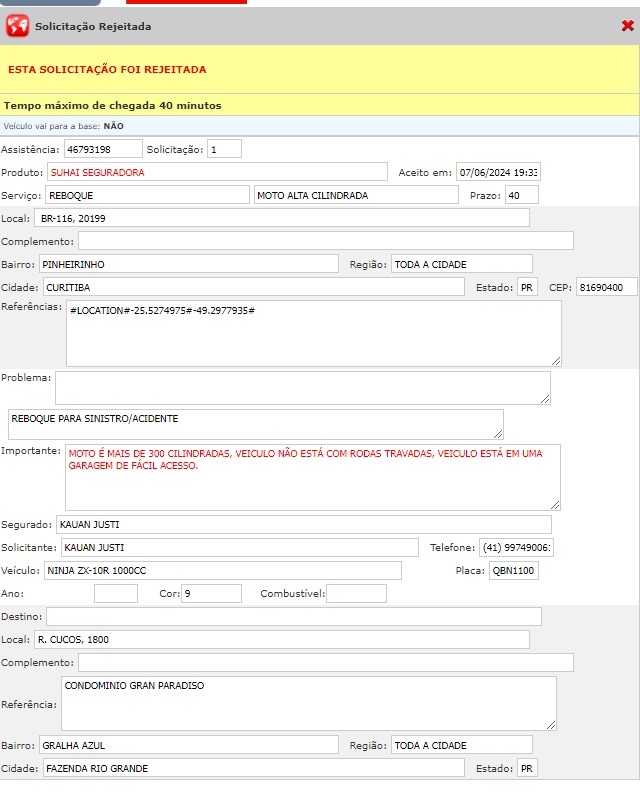Click the Prazo field showing 40
The width and height of the screenshot is (640, 807).
[521, 195]
